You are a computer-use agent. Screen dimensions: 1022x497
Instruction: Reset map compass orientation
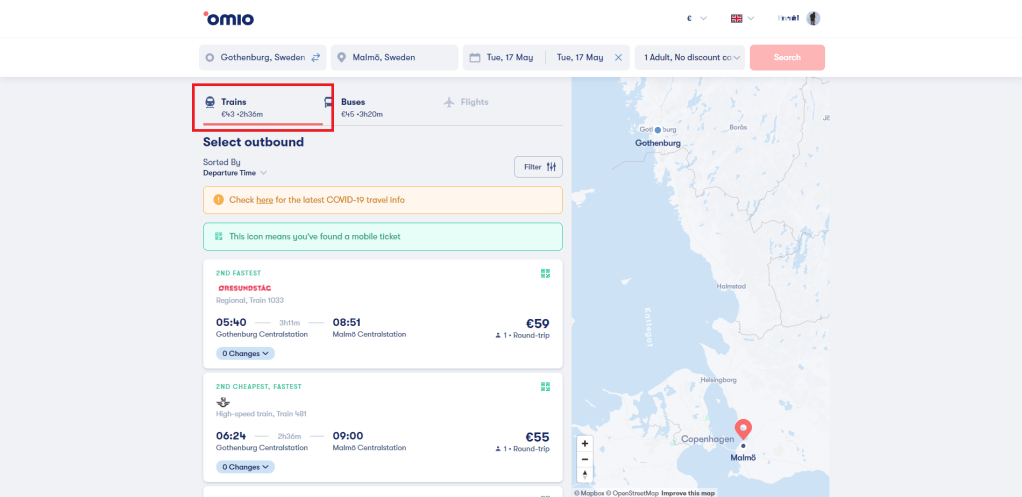pos(585,475)
